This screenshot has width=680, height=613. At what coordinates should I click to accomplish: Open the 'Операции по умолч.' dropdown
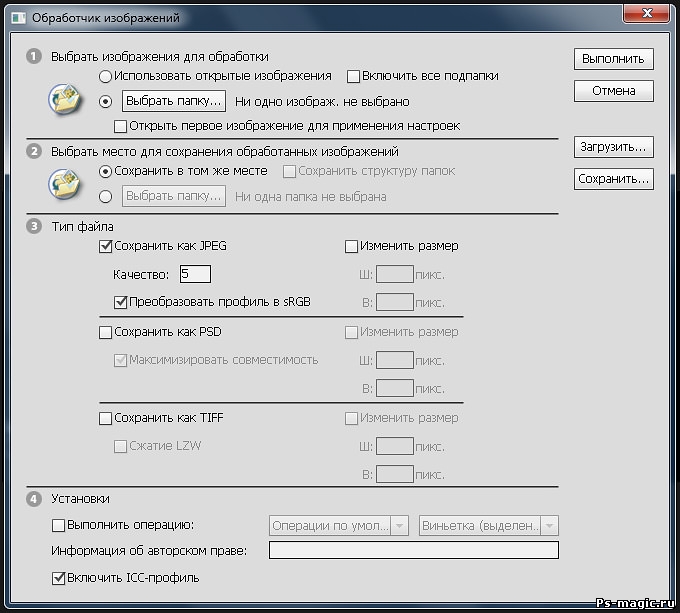pyautogui.click(x=340, y=525)
